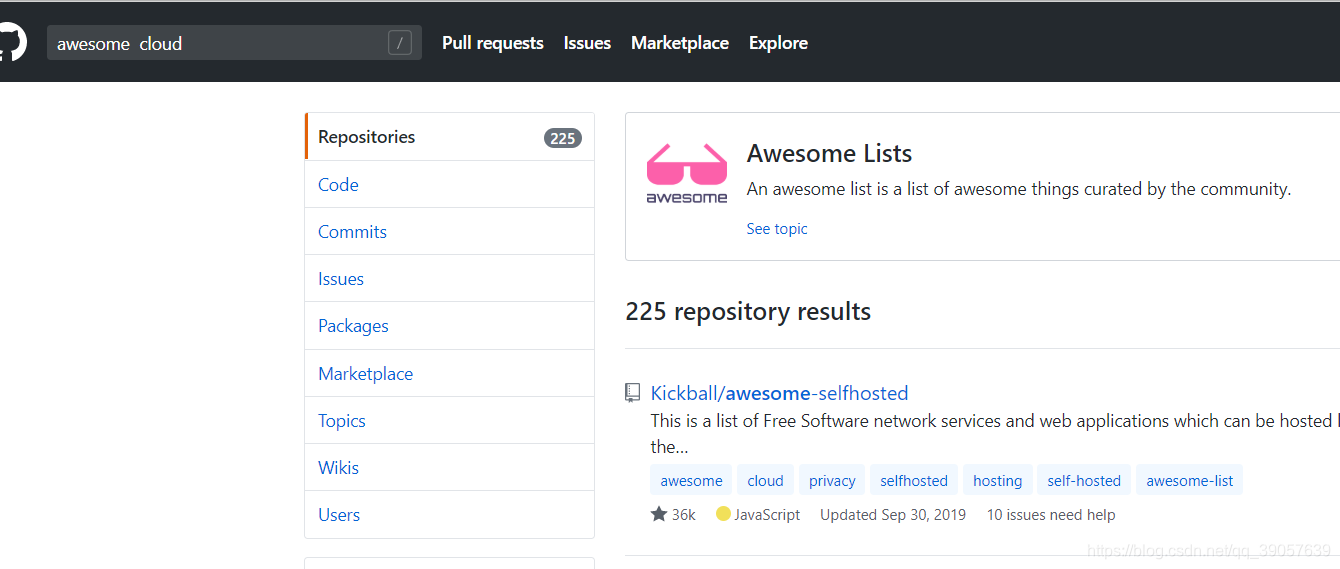Filter search results by Code
This screenshot has width=1340, height=569.
tap(449, 184)
